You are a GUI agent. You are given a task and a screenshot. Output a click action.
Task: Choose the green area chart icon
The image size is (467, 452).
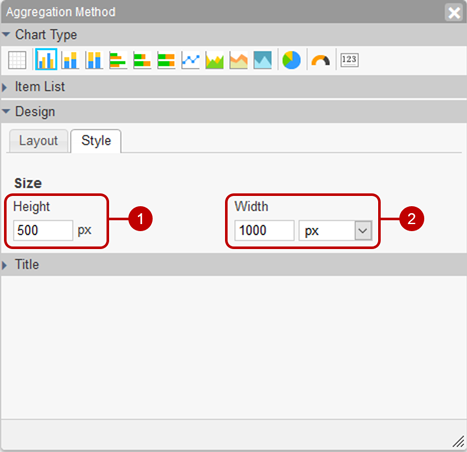click(214, 60)
